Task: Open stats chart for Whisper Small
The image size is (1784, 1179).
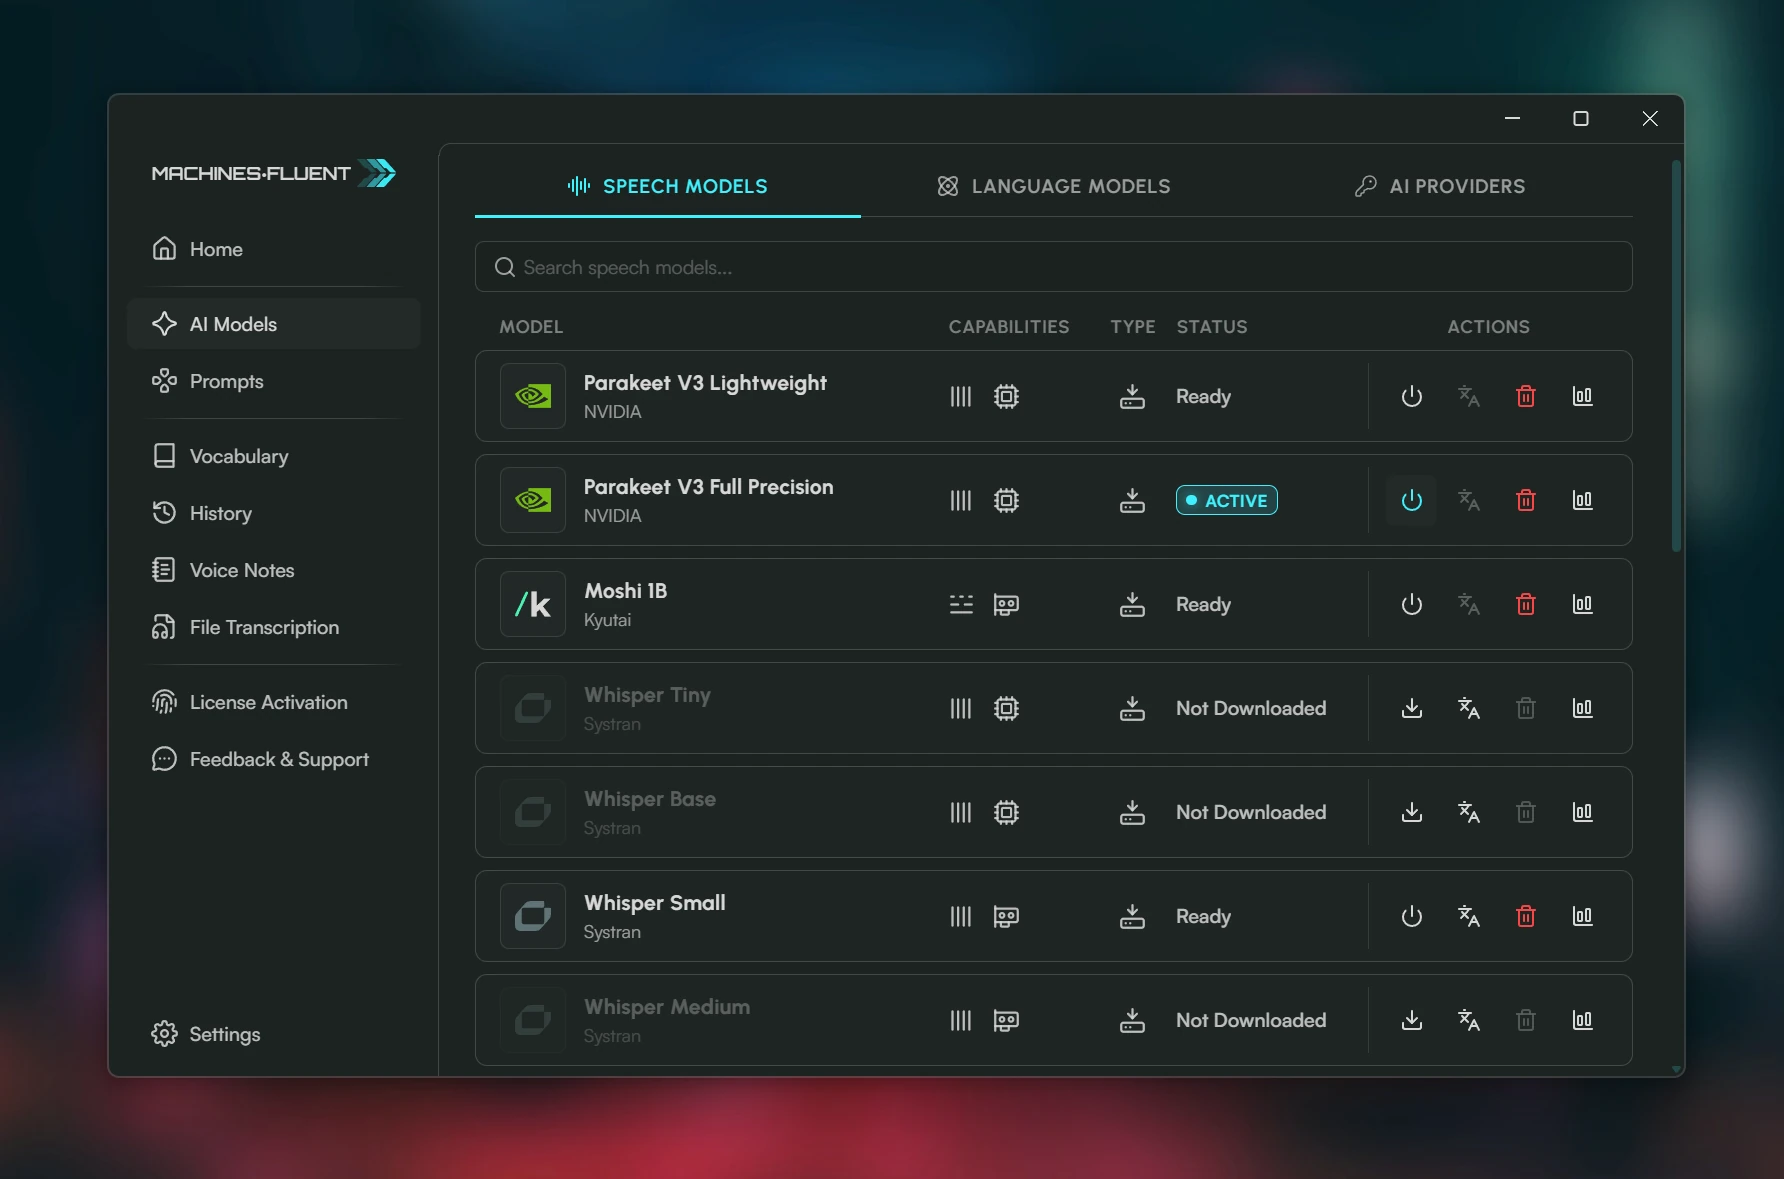Action: (x=1582, y=916)
